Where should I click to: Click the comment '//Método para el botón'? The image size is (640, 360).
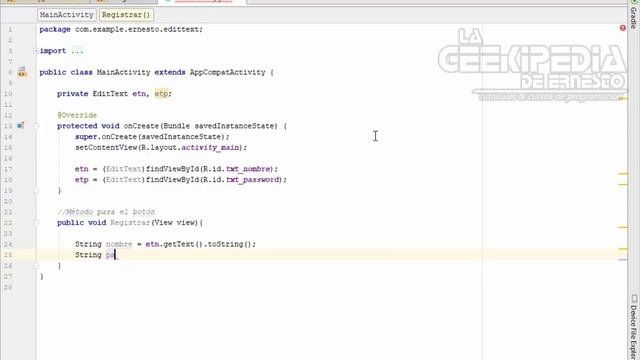[x=106, y=212]
